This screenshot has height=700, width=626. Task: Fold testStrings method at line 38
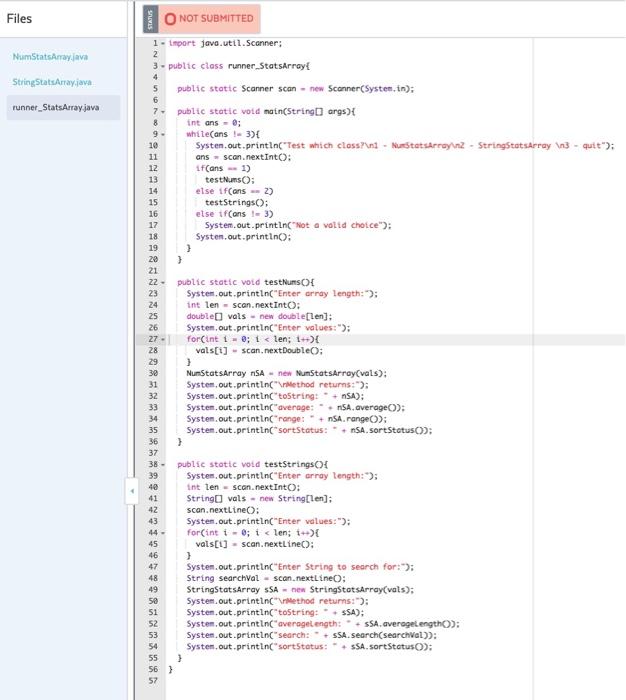[163, 465]
